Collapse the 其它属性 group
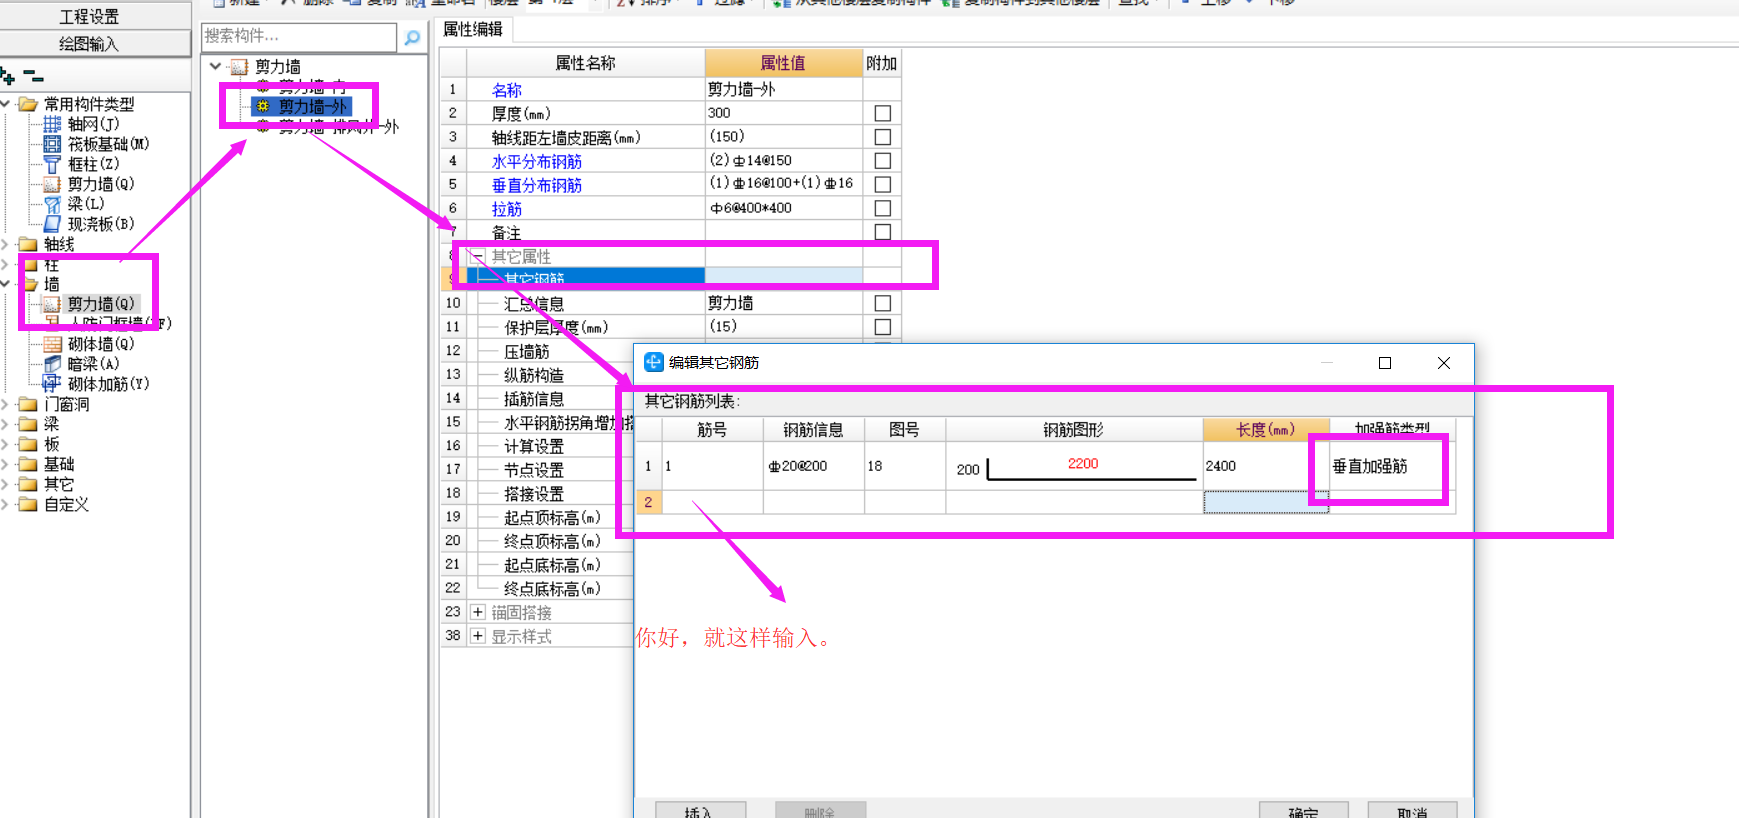 pos(478,256)
